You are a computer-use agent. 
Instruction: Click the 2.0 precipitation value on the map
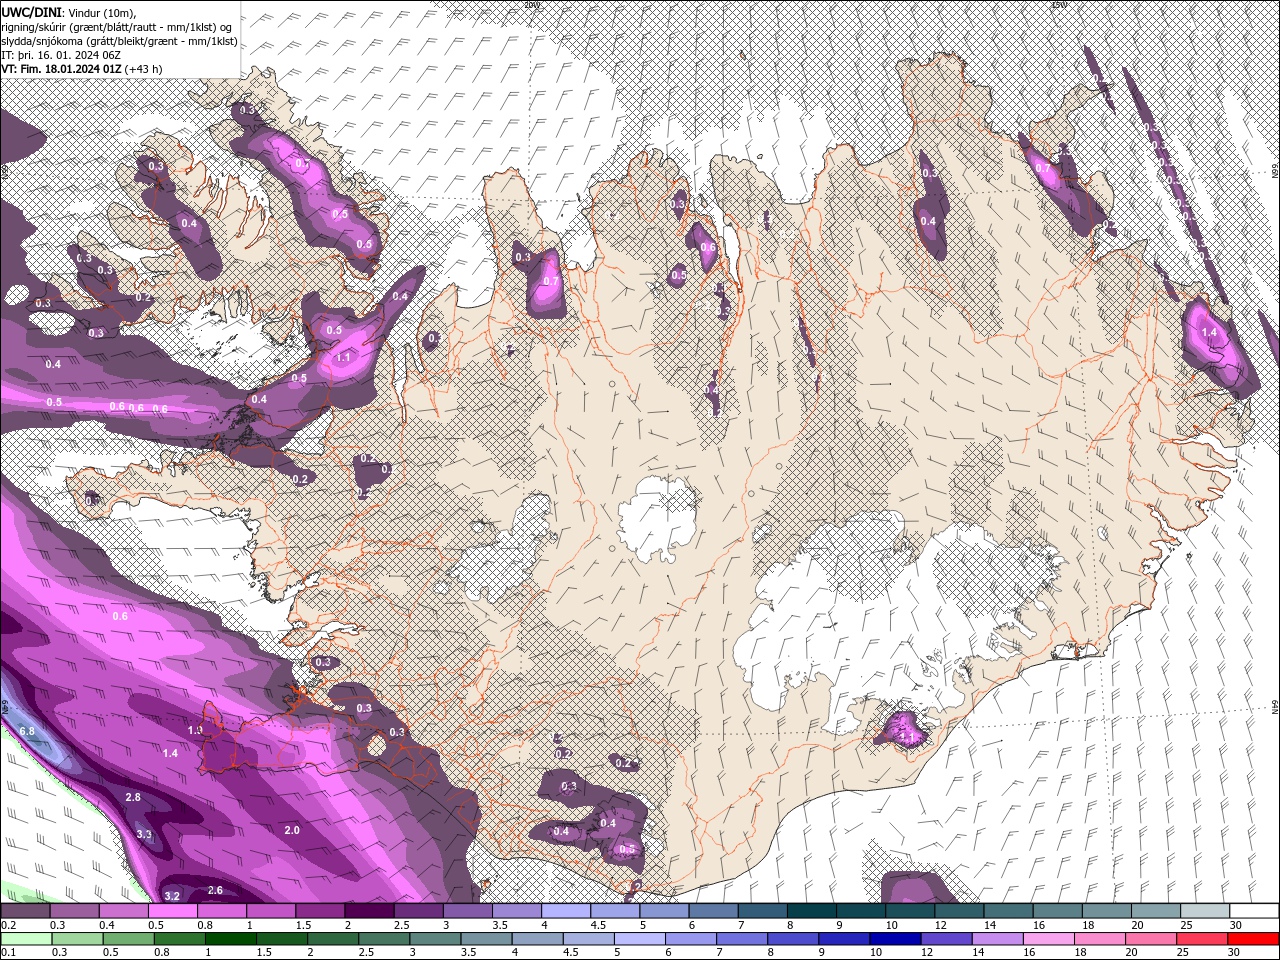point(292,830)
